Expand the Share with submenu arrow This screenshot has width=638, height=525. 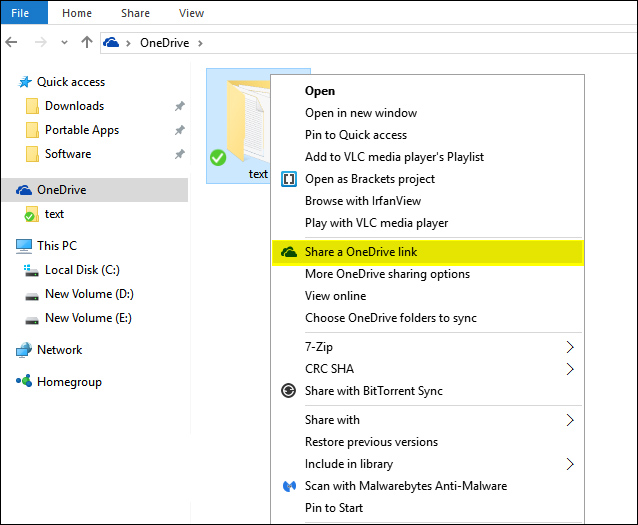pyautogui.click(x=570, y=420)
